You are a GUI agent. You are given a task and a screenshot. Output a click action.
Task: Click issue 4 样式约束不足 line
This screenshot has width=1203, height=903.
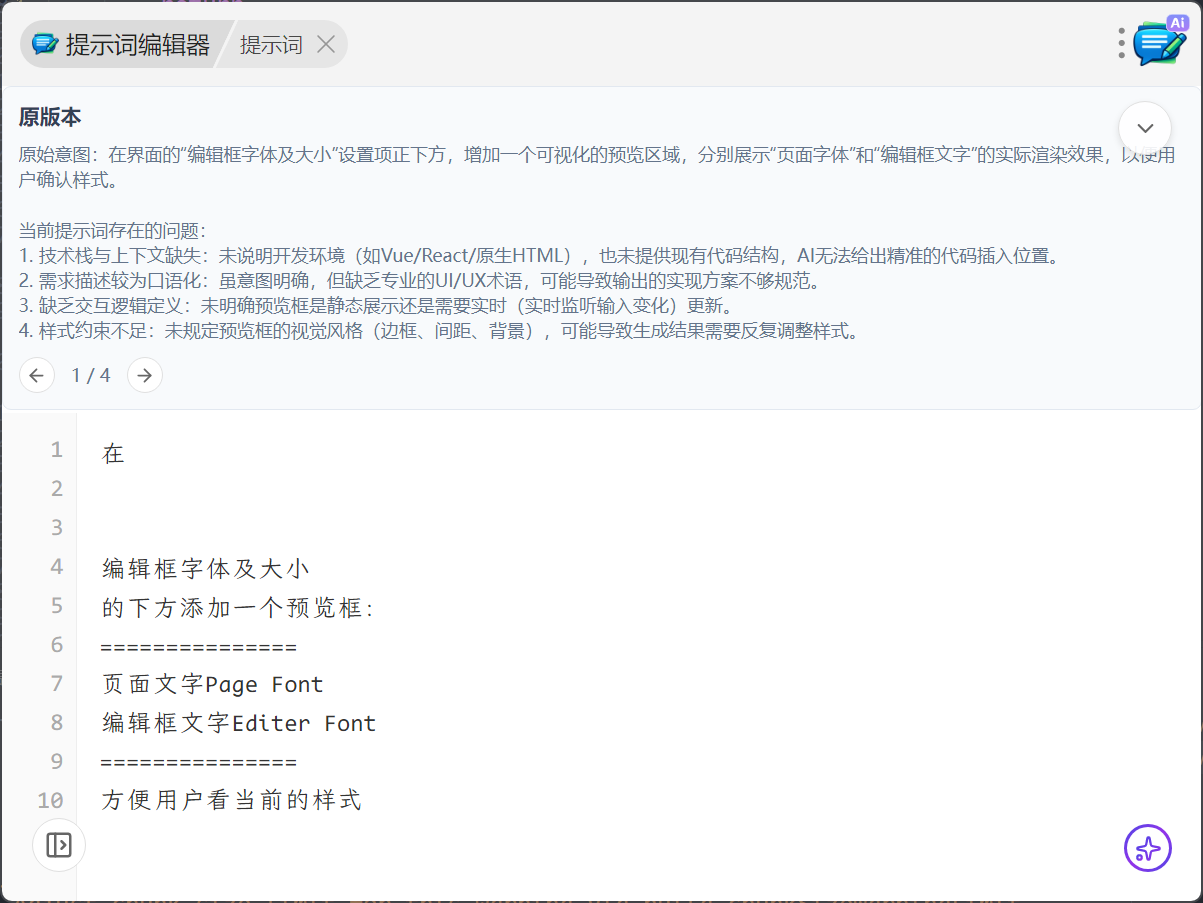click(439, 331)
